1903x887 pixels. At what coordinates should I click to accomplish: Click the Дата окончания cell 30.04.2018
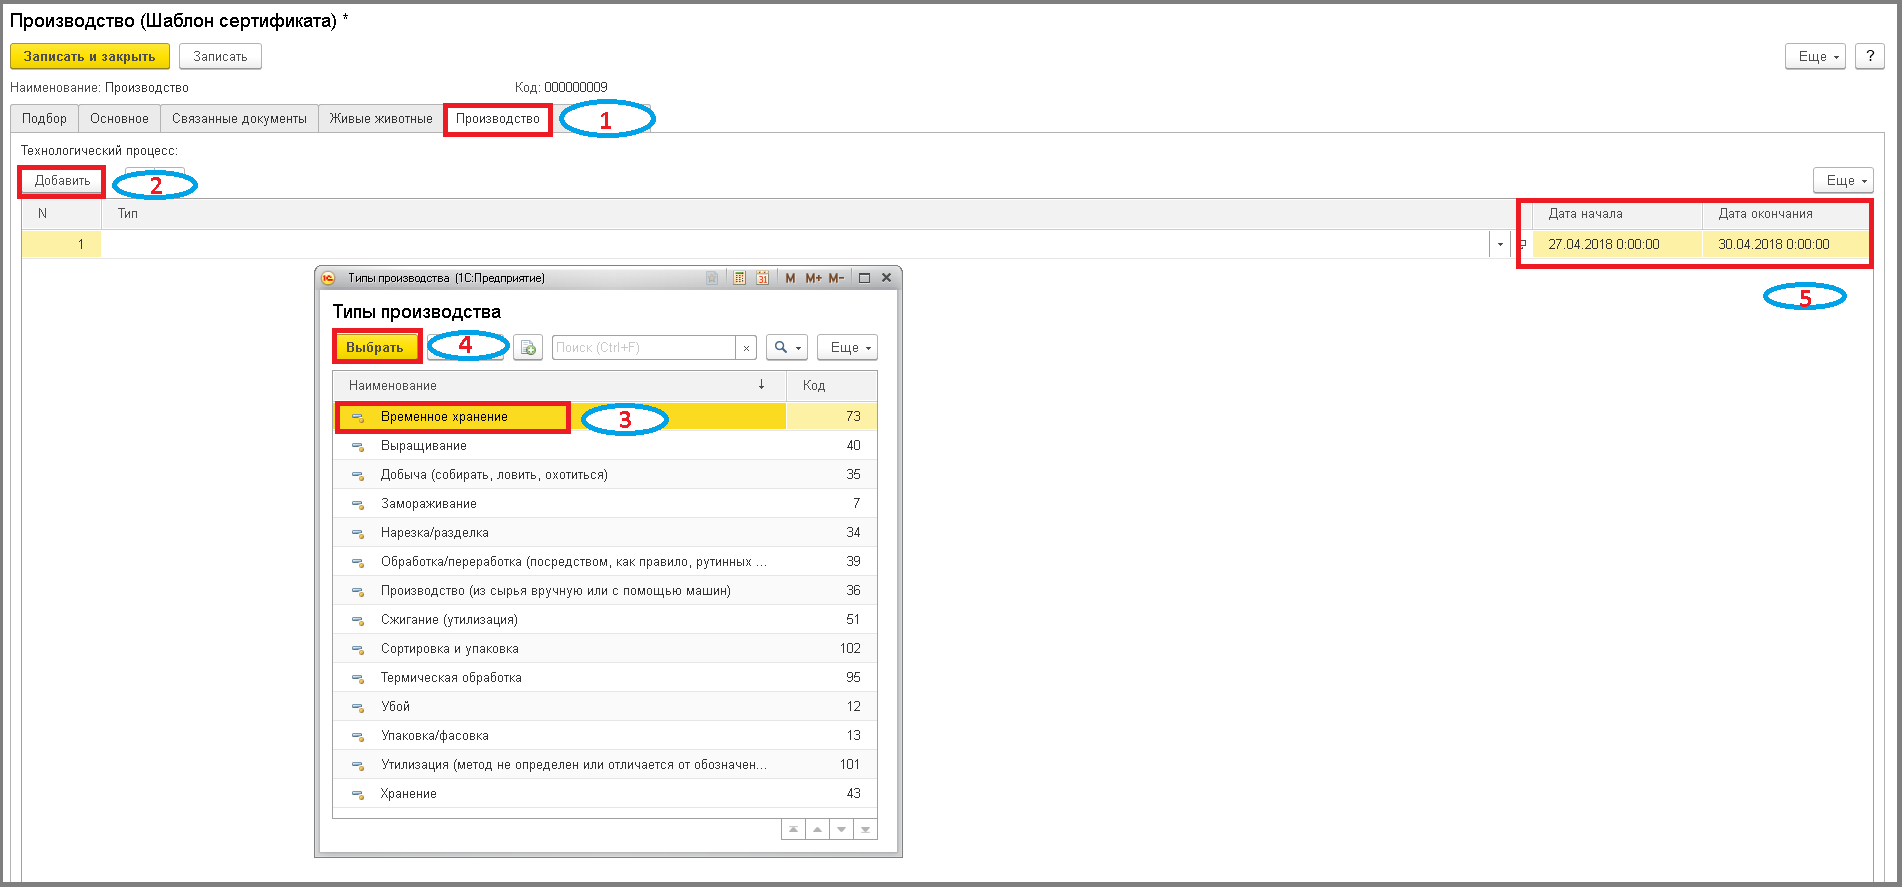(x=1786, y=244)
